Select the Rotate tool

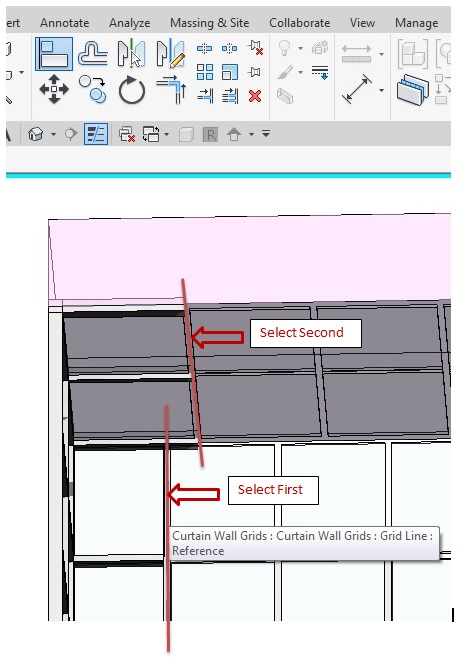[132, 89]
